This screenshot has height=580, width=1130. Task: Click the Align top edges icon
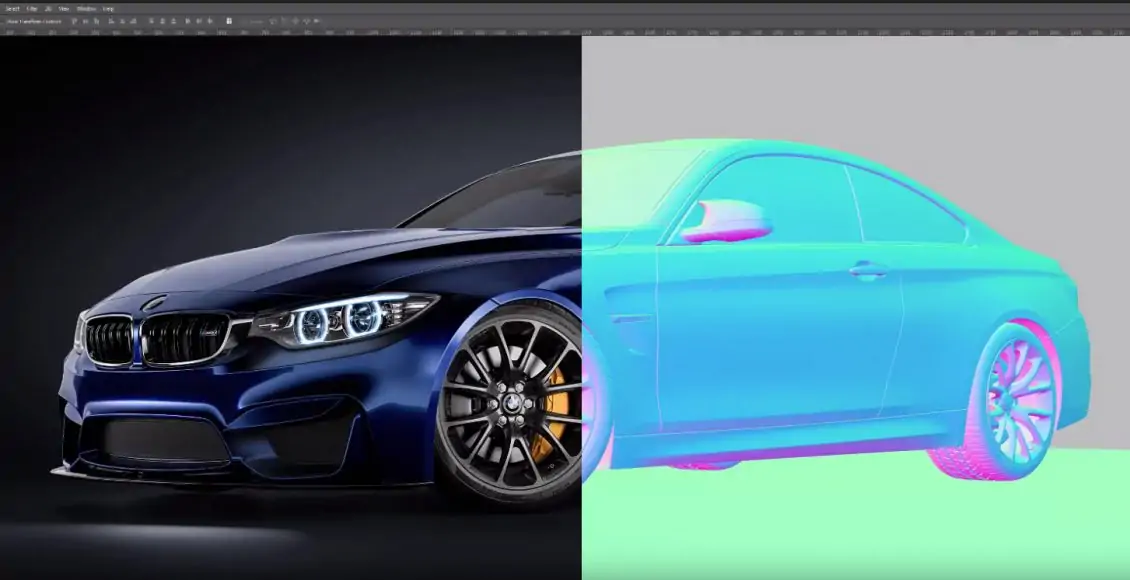click(74, 20)
